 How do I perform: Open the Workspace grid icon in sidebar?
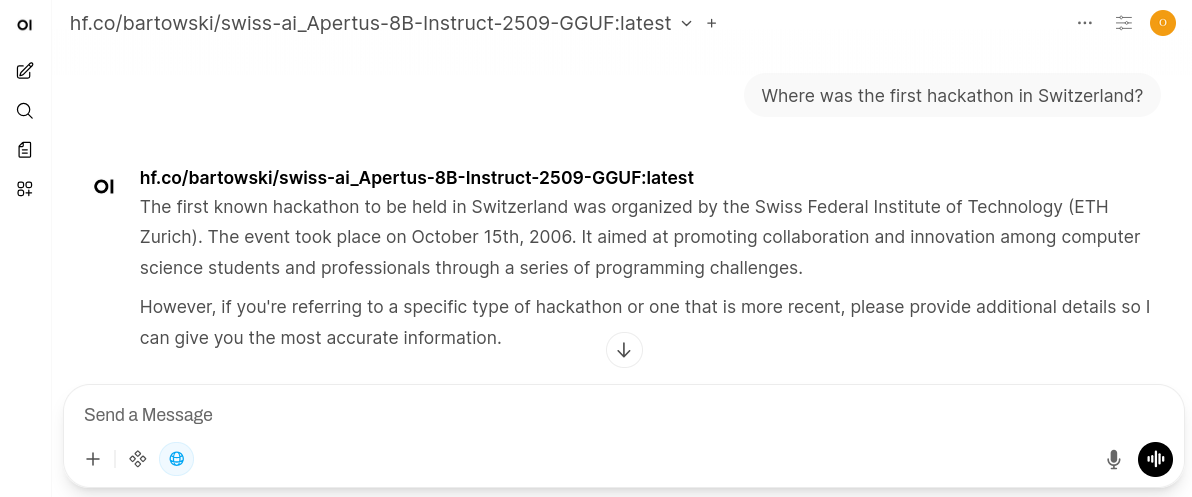25,189
